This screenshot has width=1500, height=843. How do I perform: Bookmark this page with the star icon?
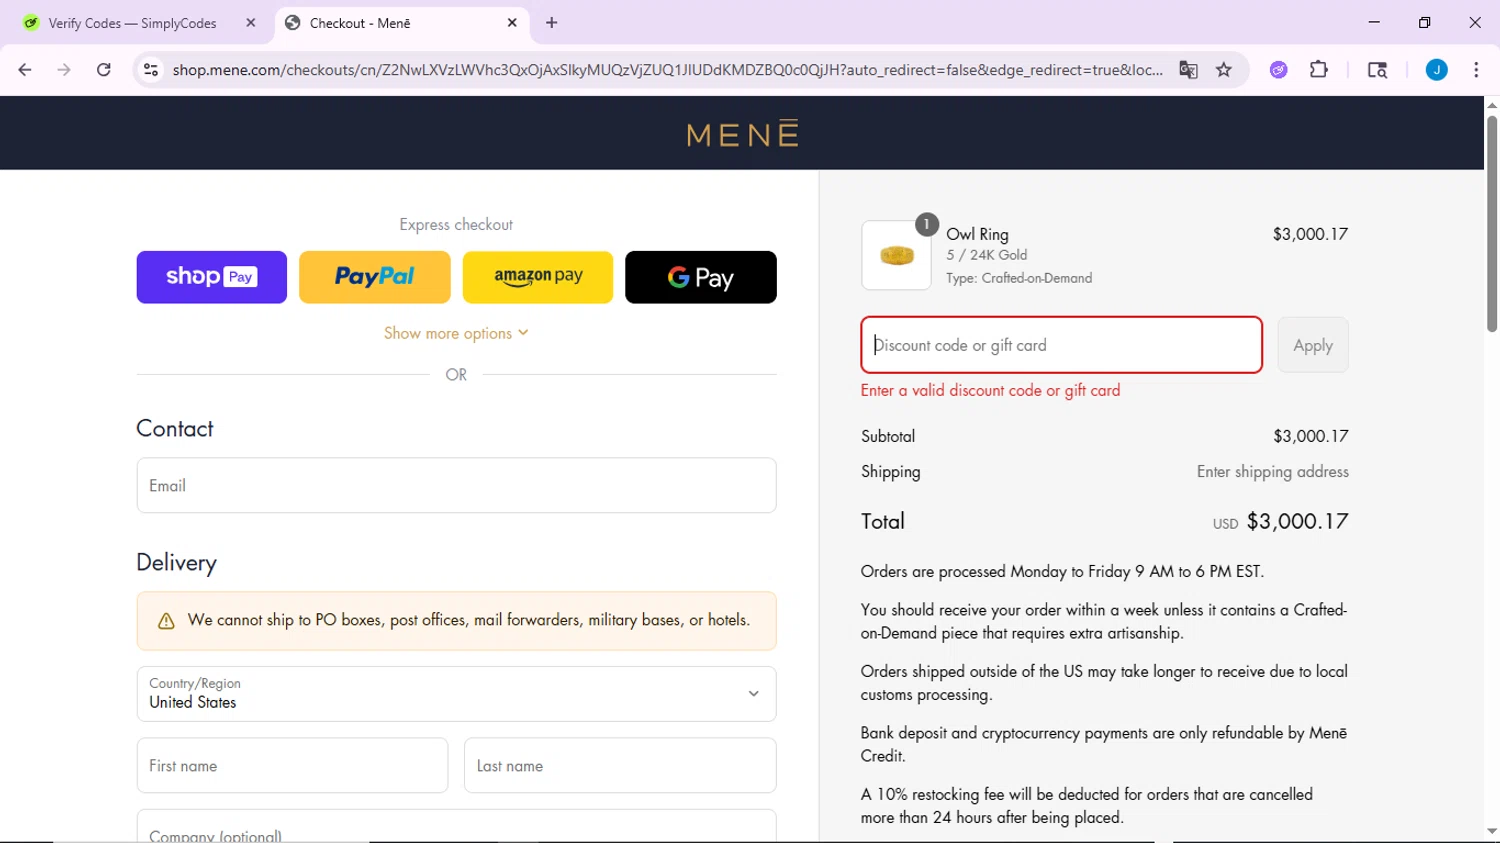(1224, 70)
